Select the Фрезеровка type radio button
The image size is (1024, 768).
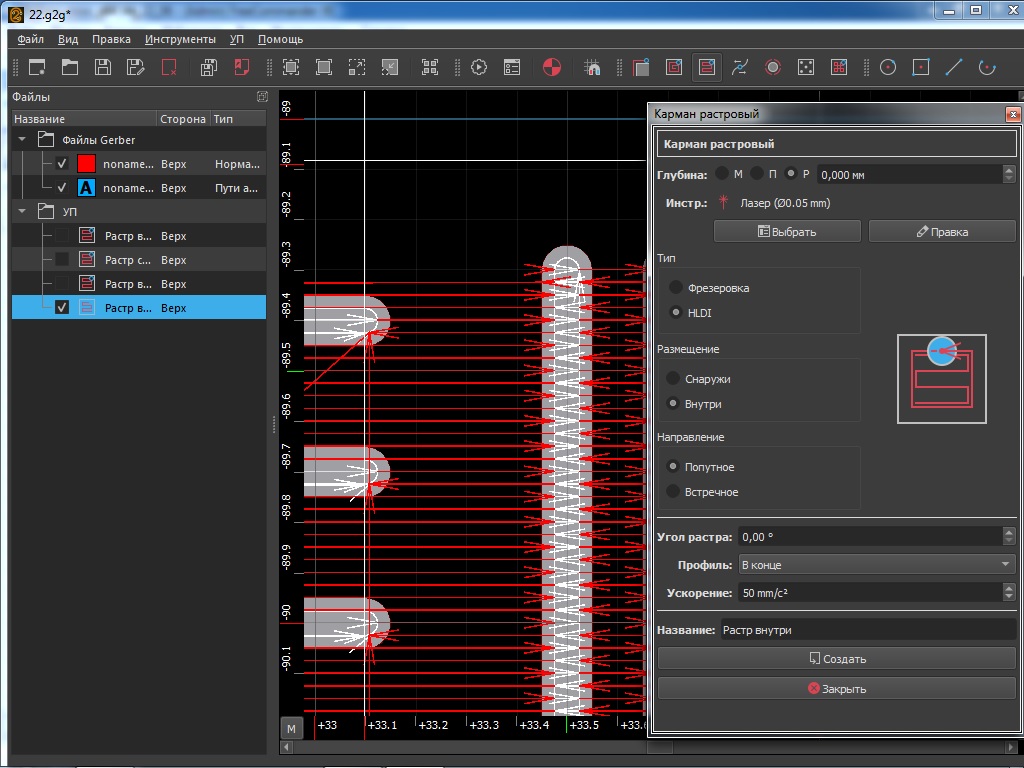675,288
